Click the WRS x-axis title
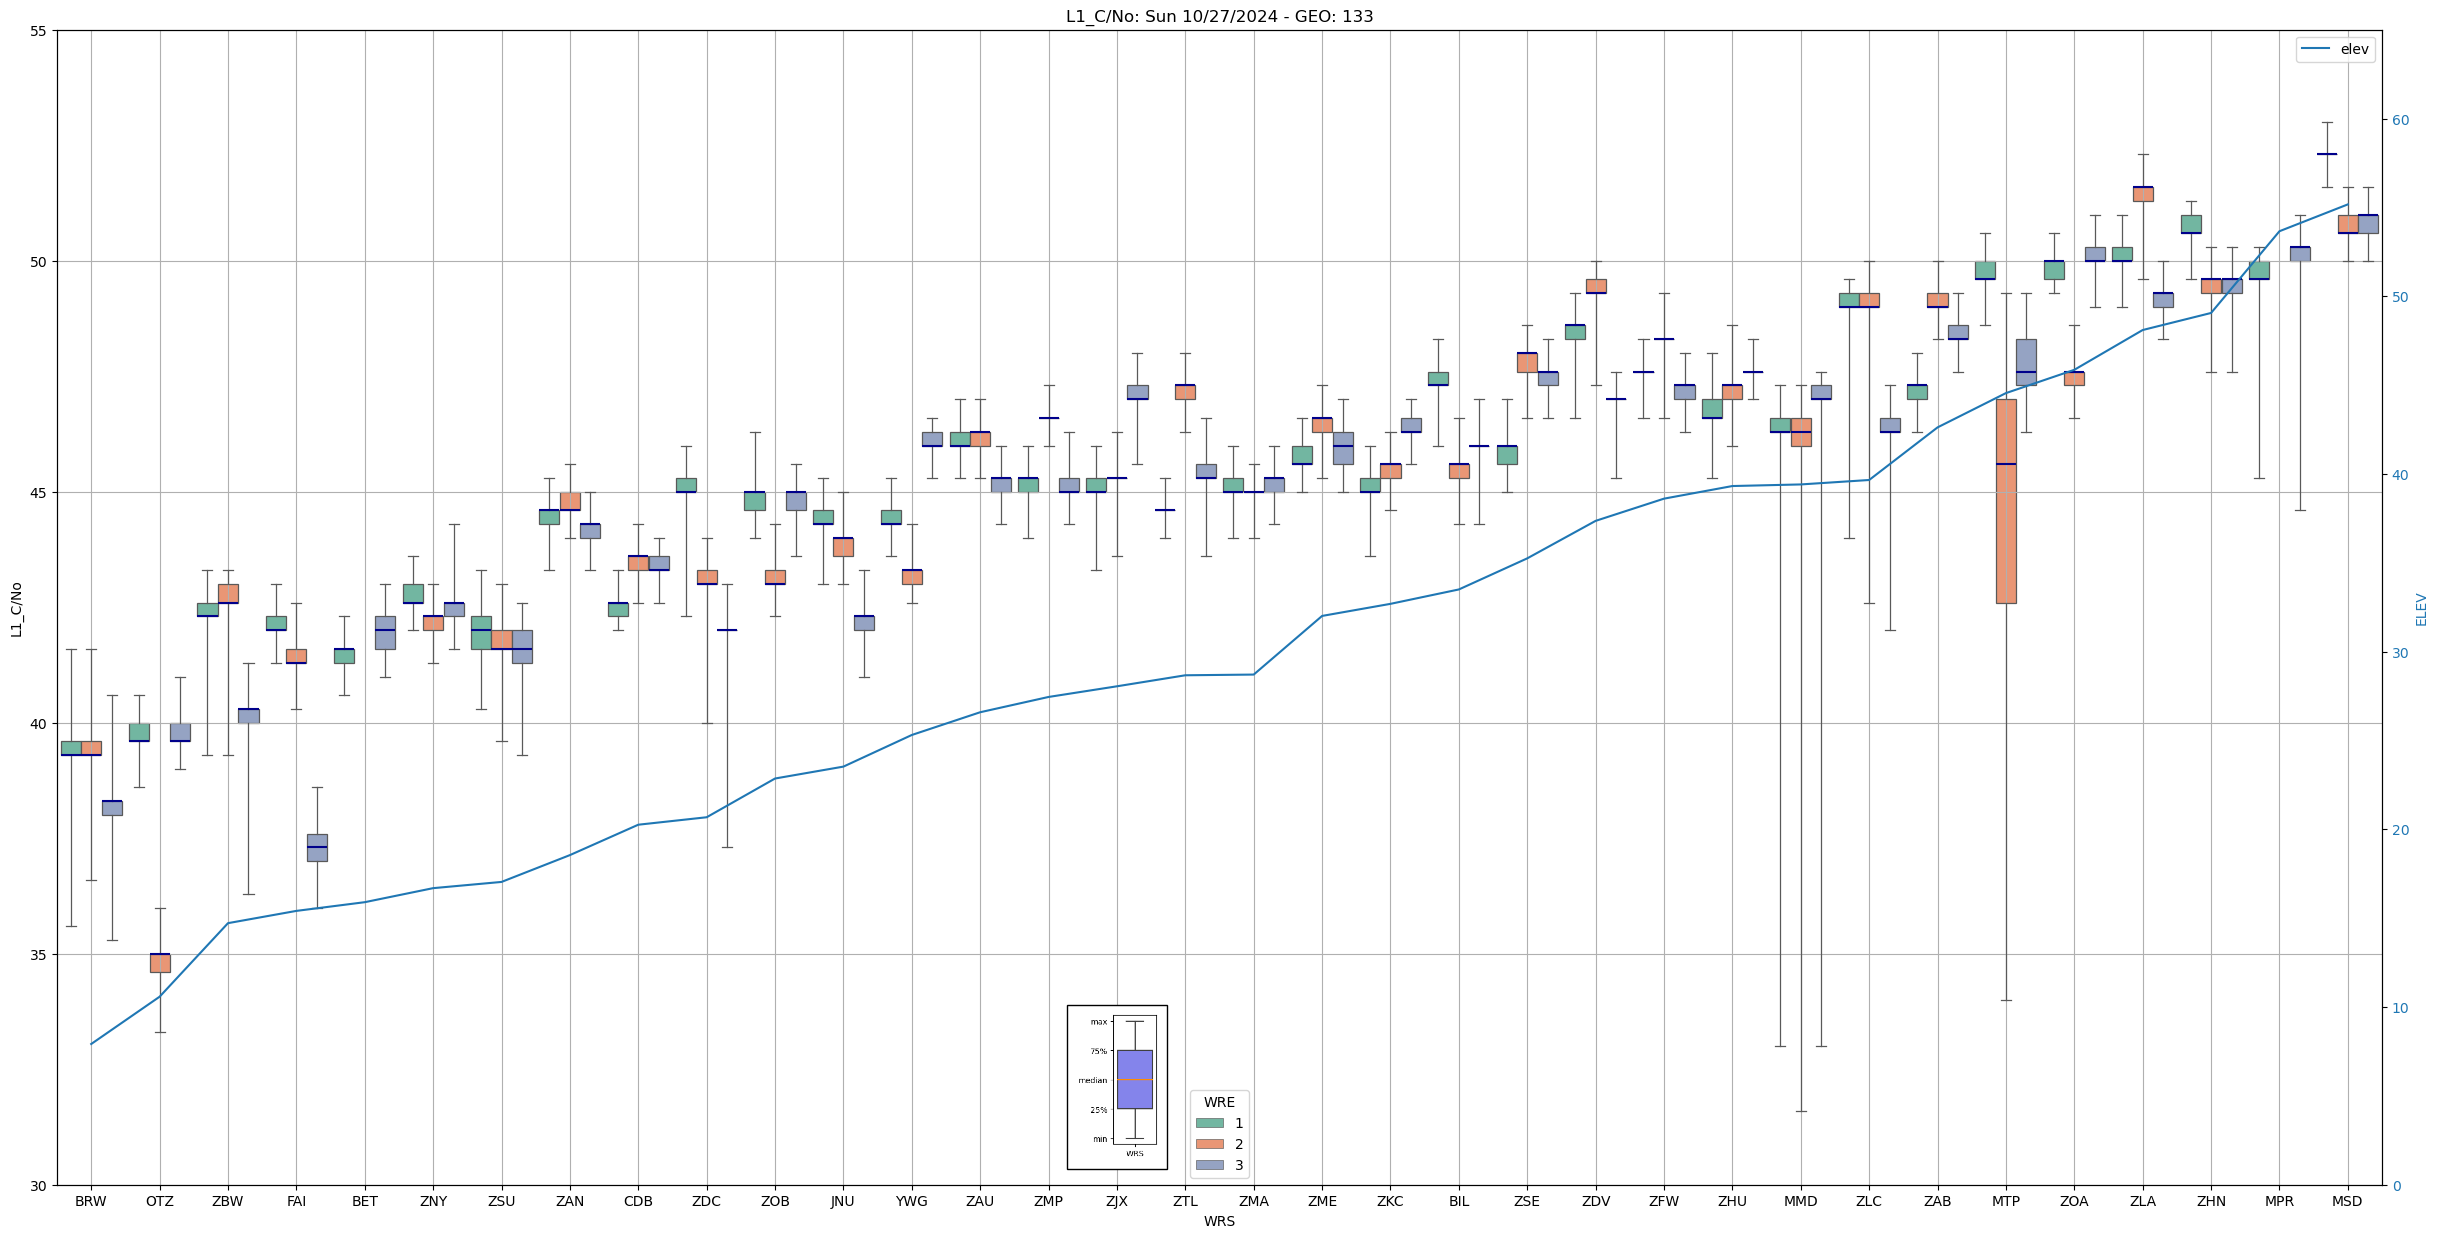Viewport: 2439px width, 1238px height. click(1219, 1221)
